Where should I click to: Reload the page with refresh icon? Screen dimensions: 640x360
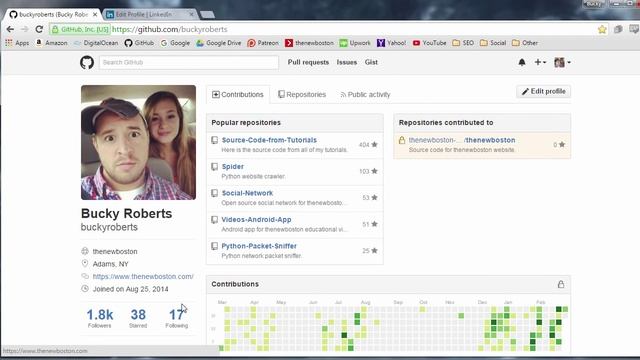[x=39, y=29]
